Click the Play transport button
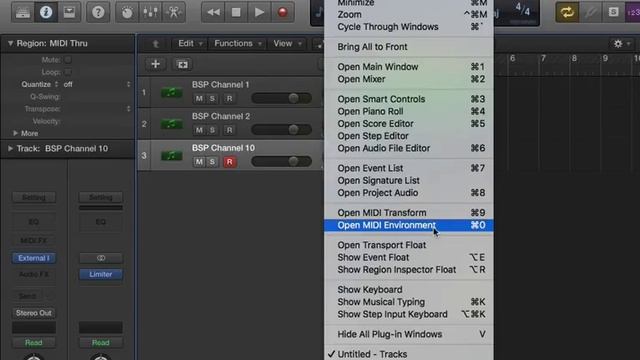Viewport: 640px width, 360px height. pyautogui.click(x=259, y=12)
